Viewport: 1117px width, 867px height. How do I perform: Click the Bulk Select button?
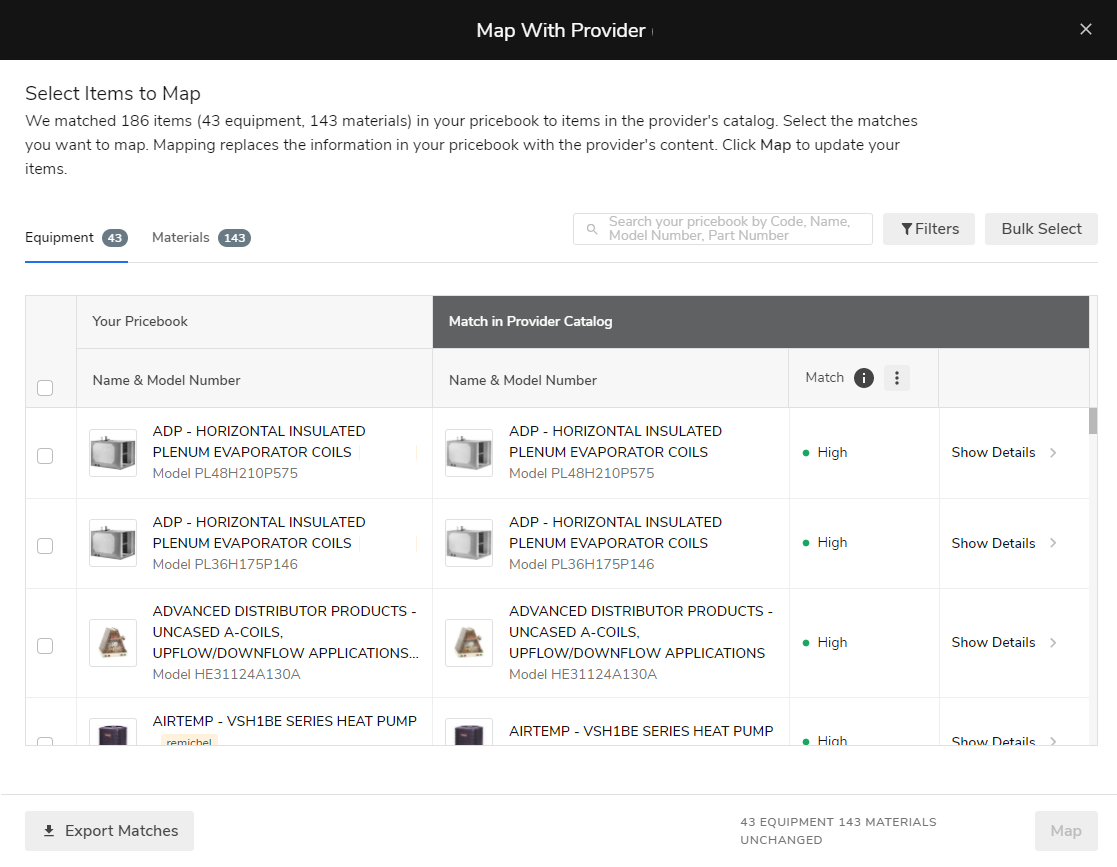pyautogui.click(x=1041, y=229)
